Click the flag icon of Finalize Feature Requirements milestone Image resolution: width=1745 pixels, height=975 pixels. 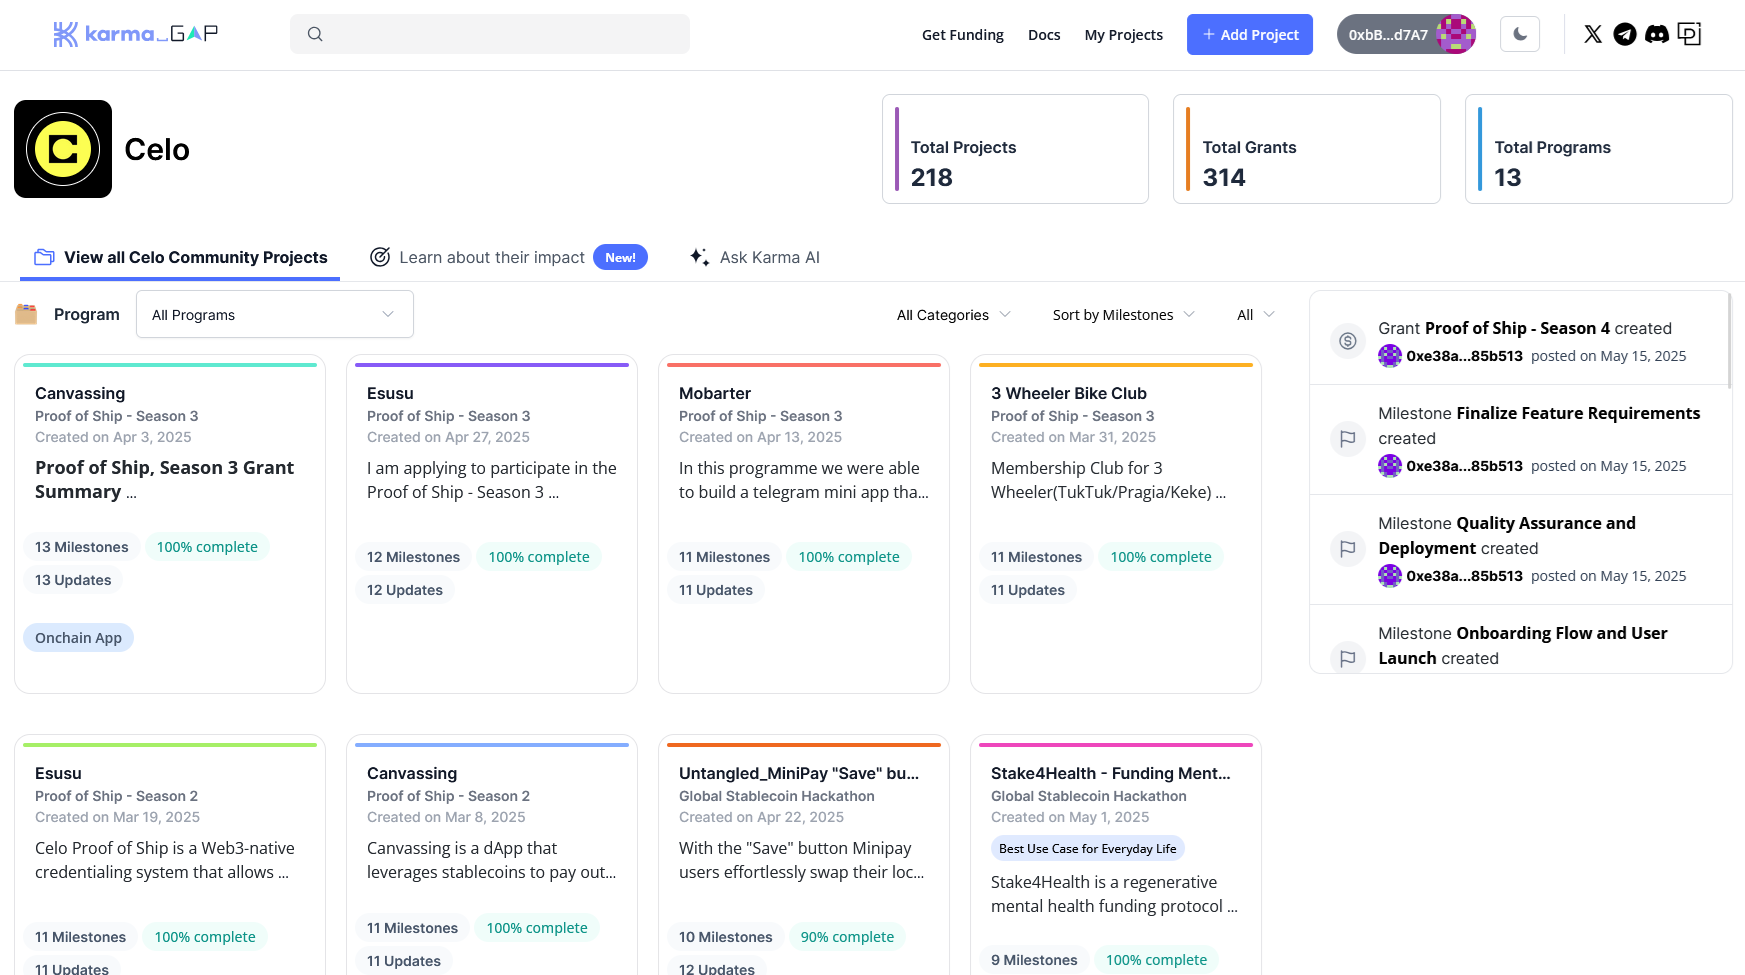click(1348, 438)
